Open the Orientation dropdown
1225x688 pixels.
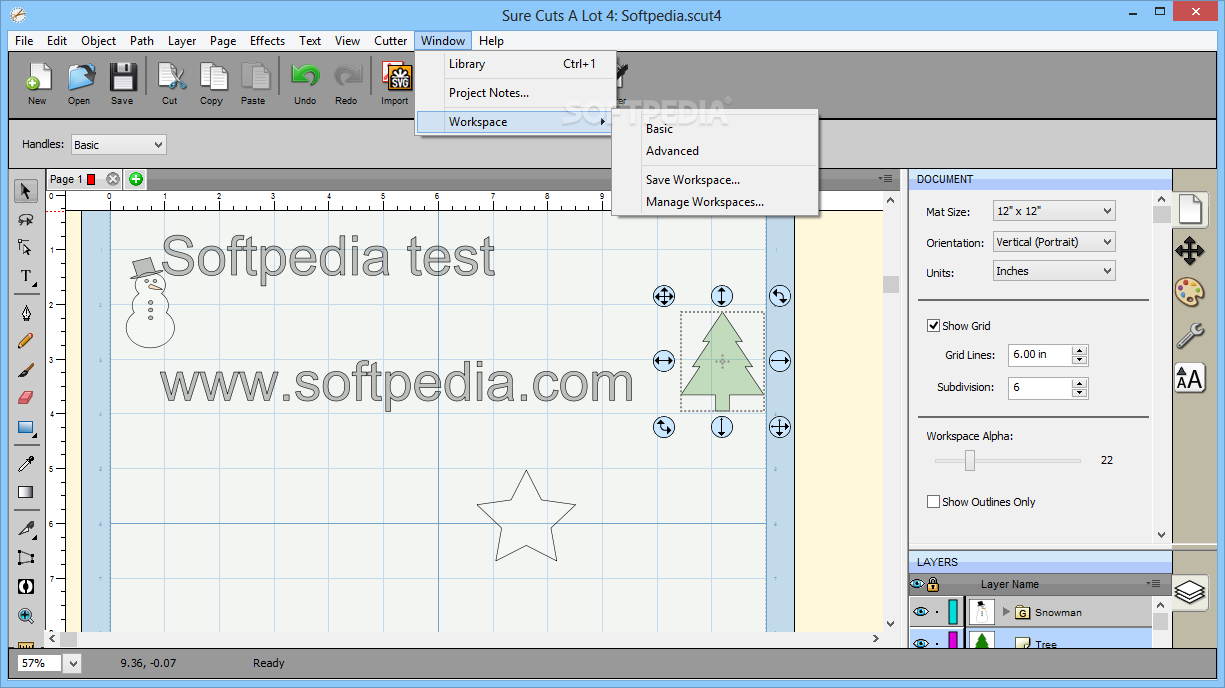[1054, 242]
